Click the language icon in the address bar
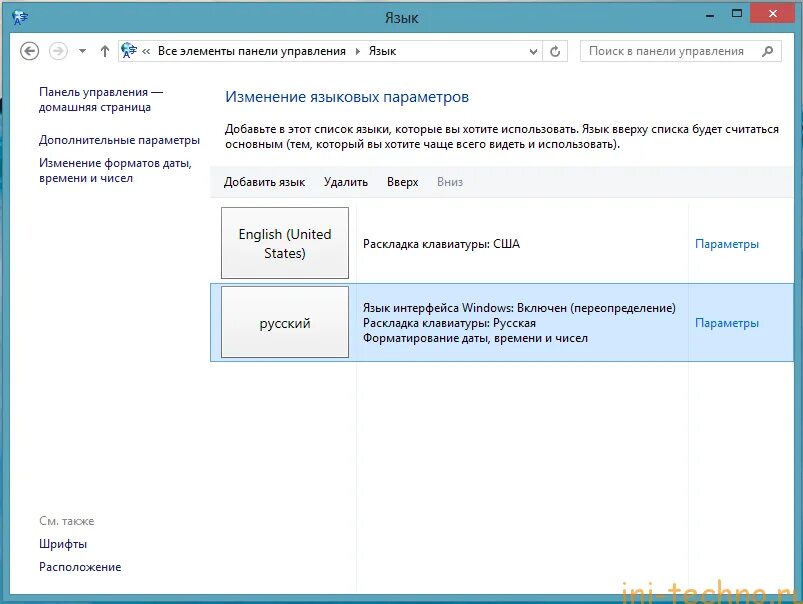 coord(129,51)
